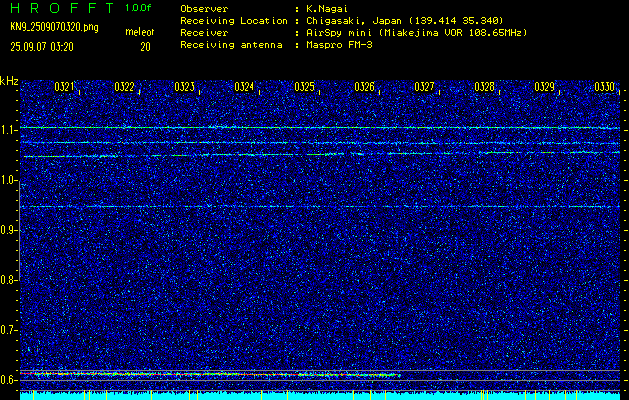Click the 0325 time label
The height and width of the screenshot is (400, 629).
pos(304,87)
